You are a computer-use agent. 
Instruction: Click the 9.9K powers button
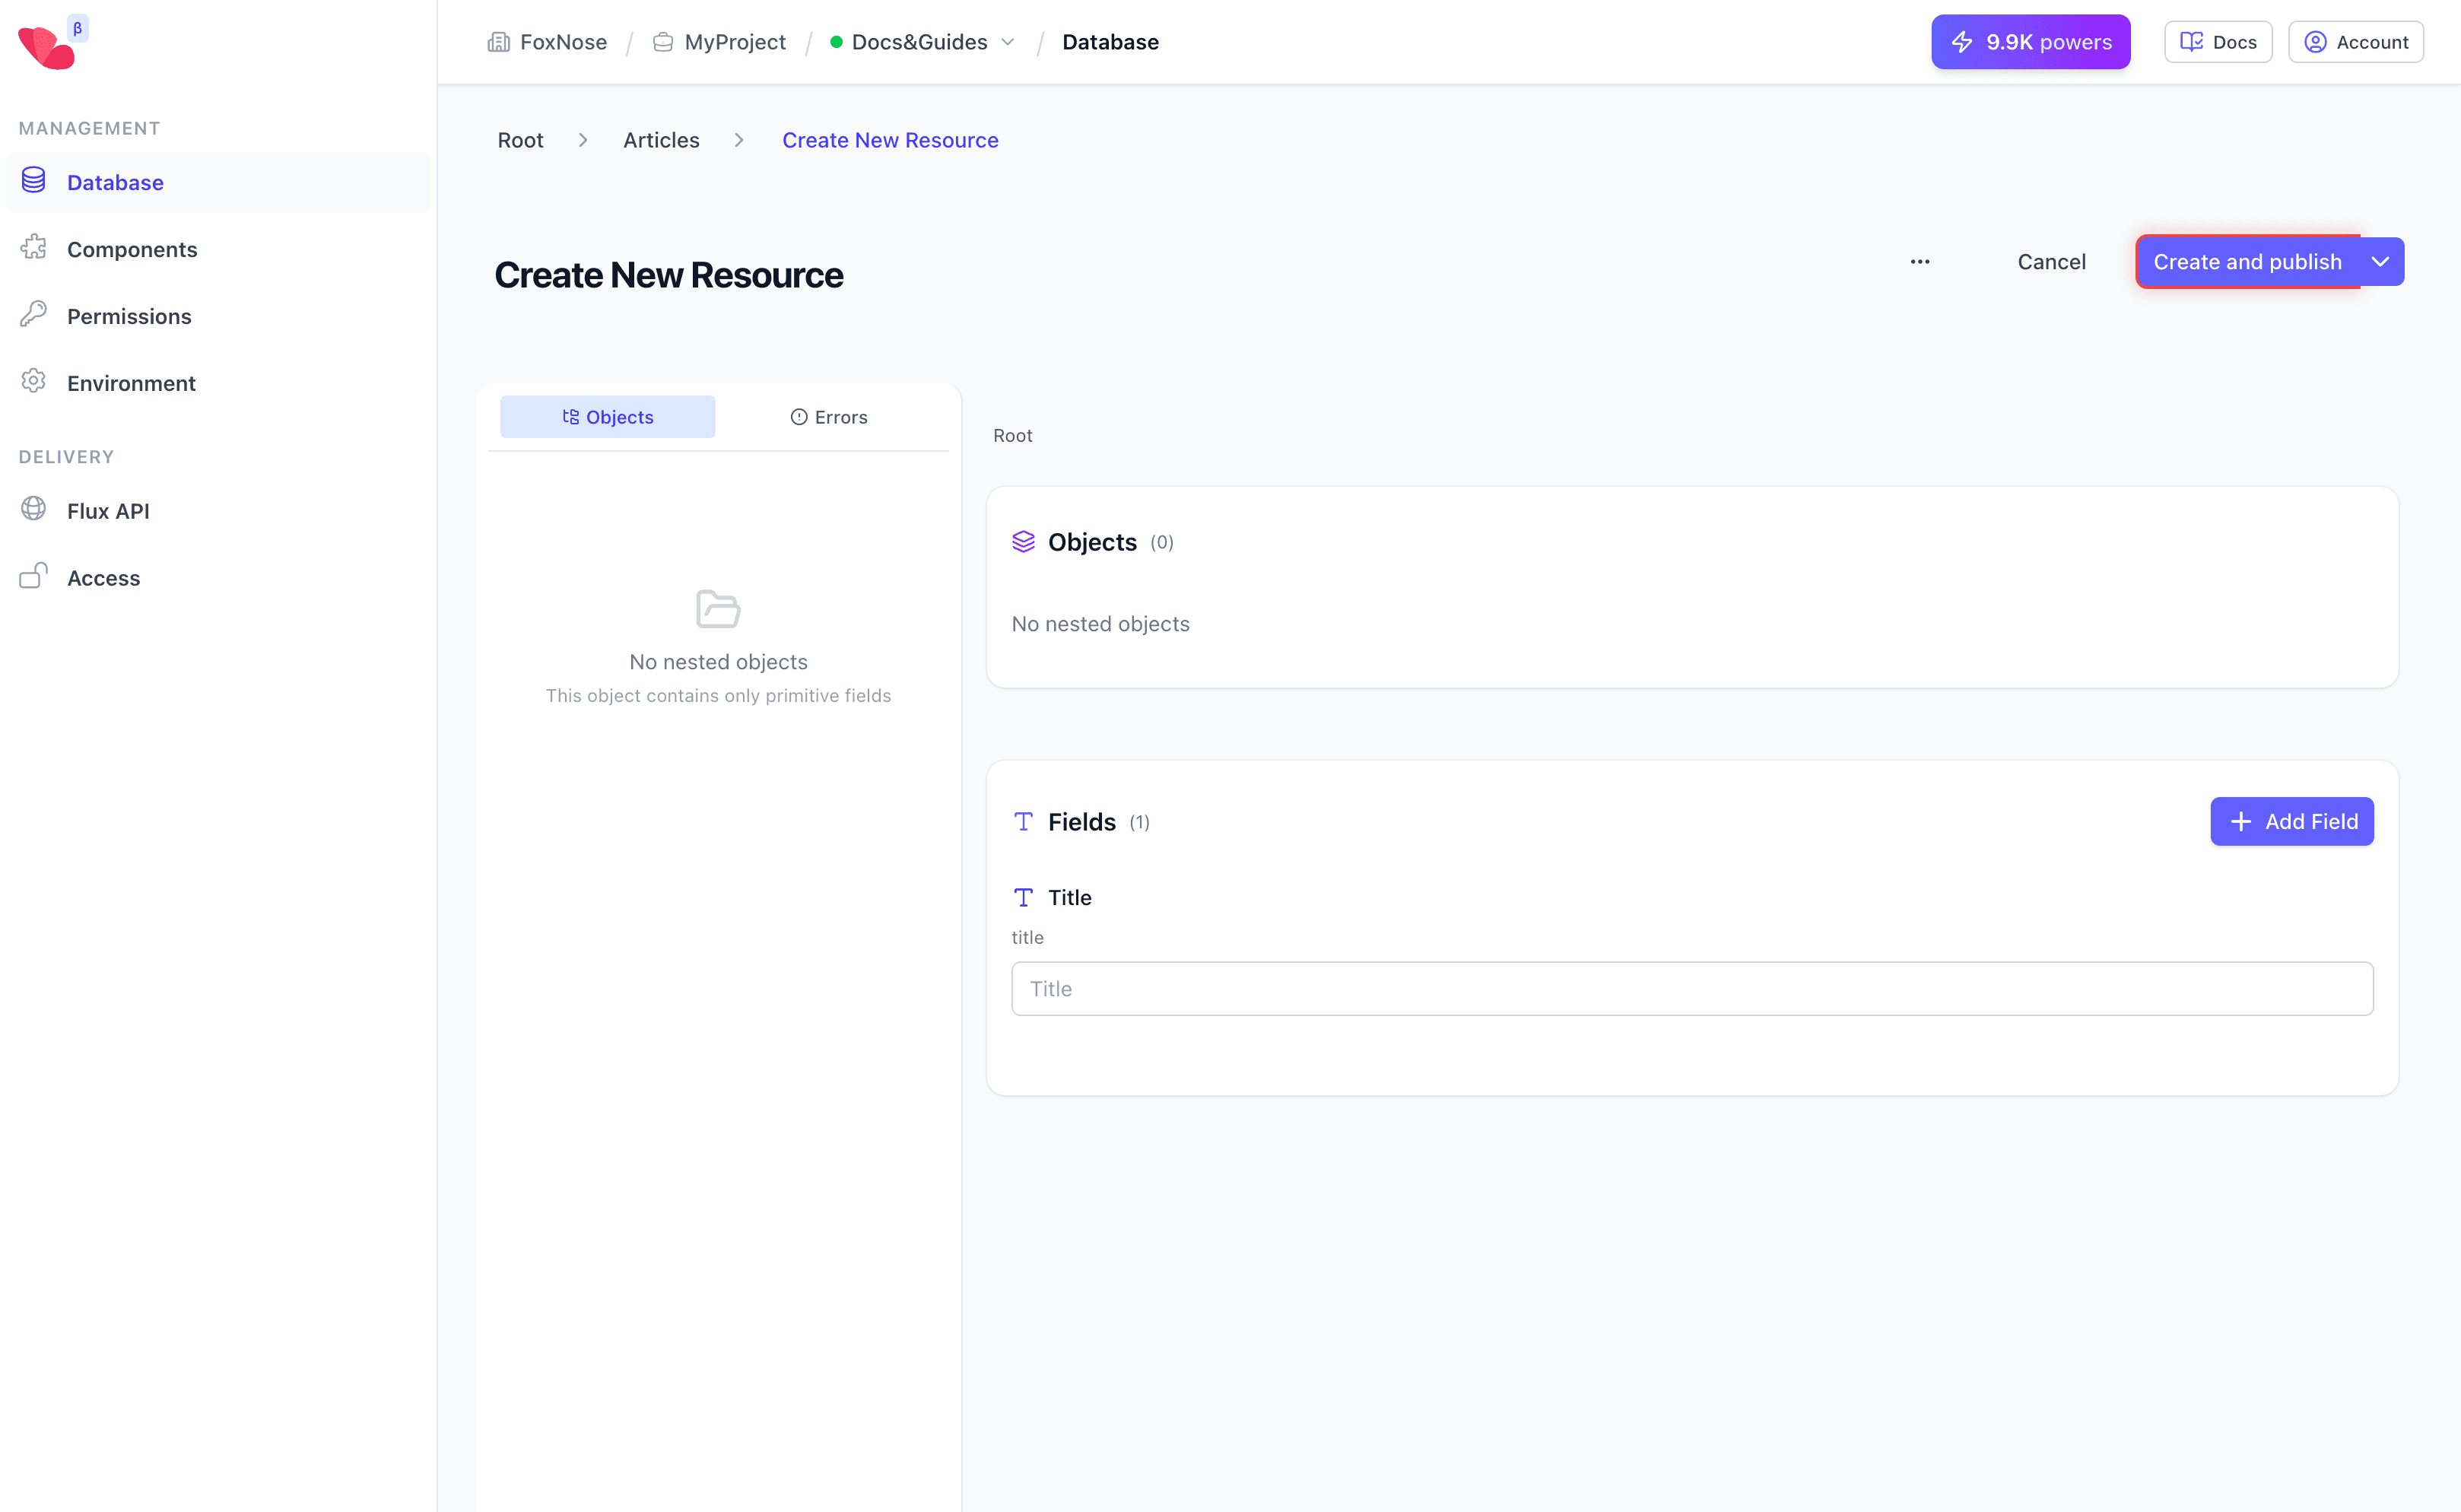[x=2030, y=42]
